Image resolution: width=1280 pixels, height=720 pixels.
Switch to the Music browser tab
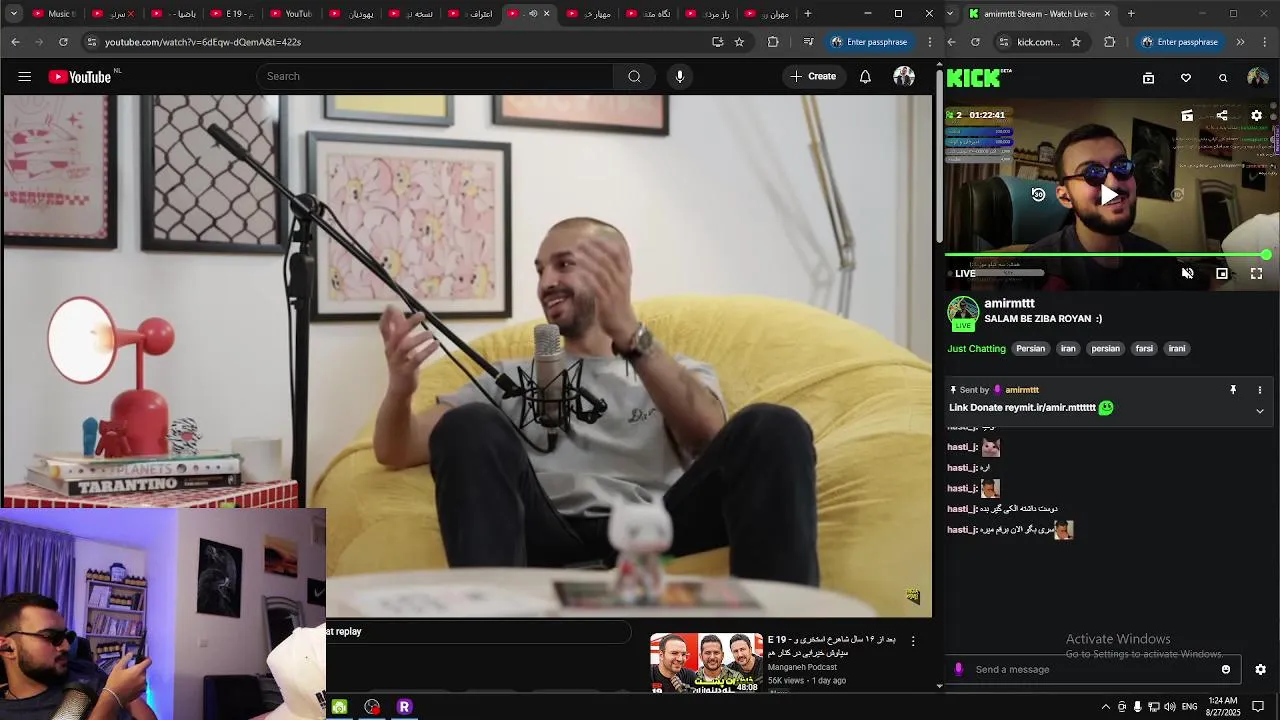pyautogui.click(x=55, y=14)
